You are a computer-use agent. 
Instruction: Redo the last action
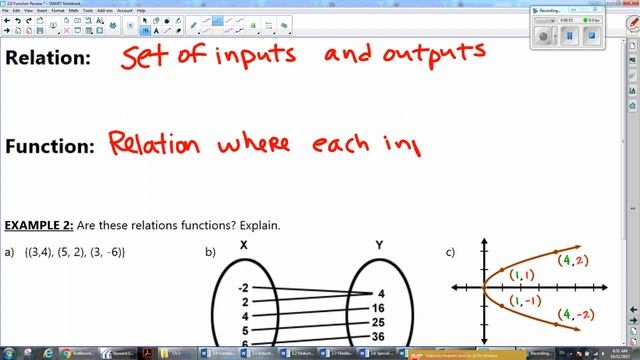[x=29, y=21]
